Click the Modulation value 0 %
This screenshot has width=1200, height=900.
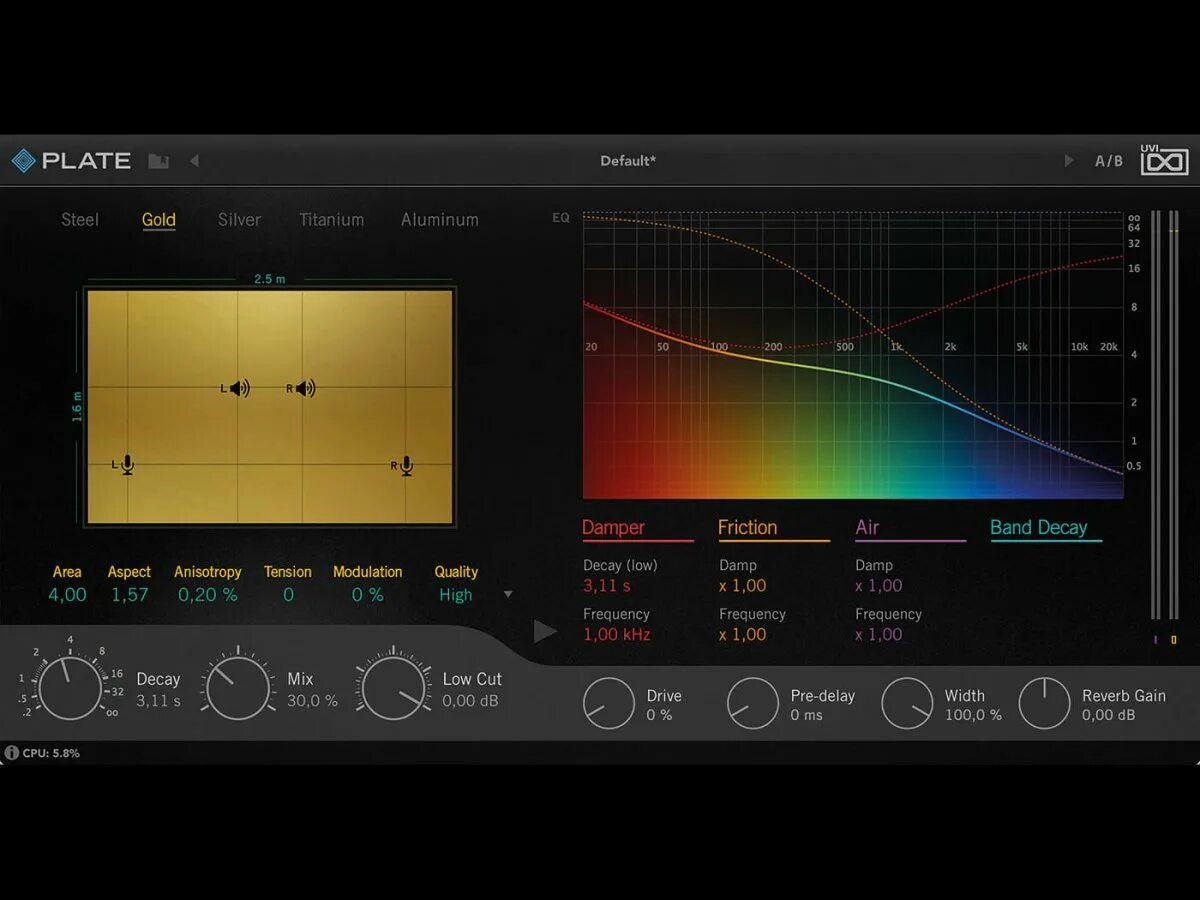368,595
